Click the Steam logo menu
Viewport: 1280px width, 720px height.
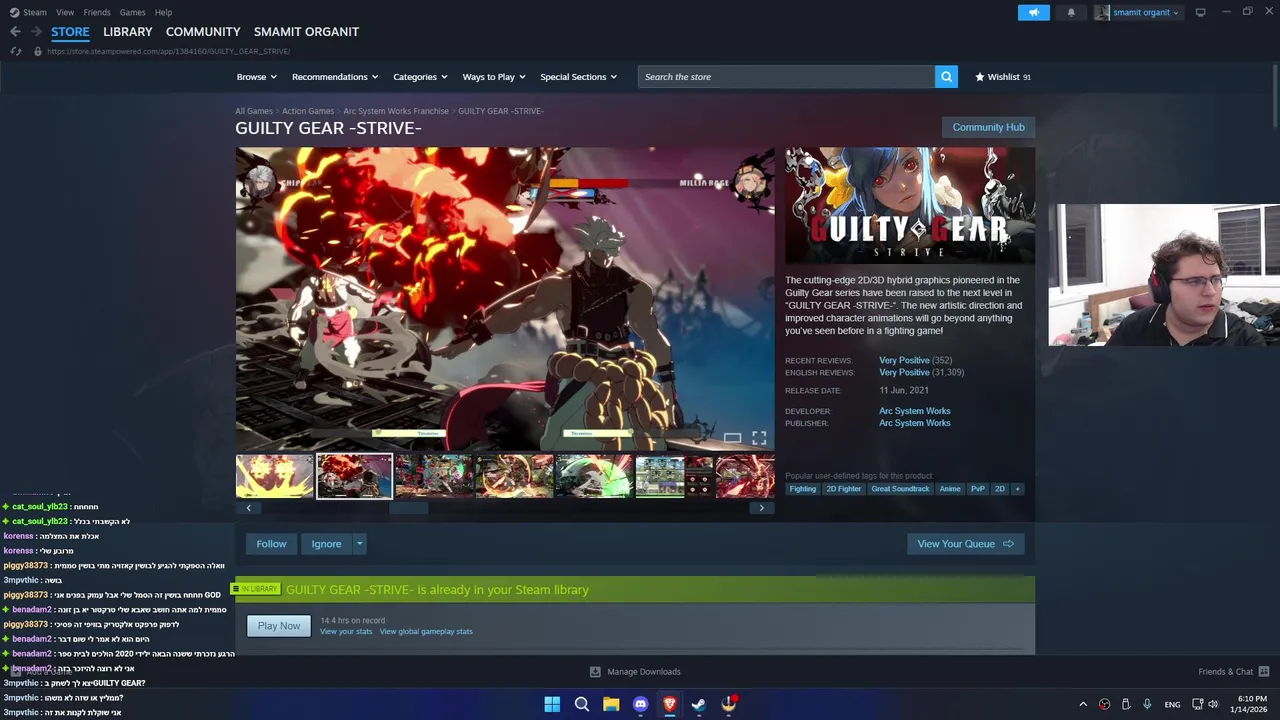point(28,12)
